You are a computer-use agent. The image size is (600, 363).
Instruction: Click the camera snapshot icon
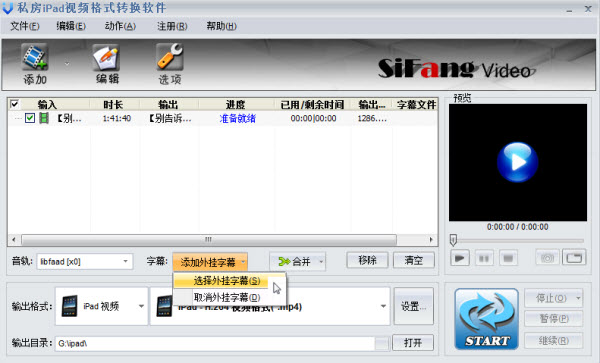547,258
